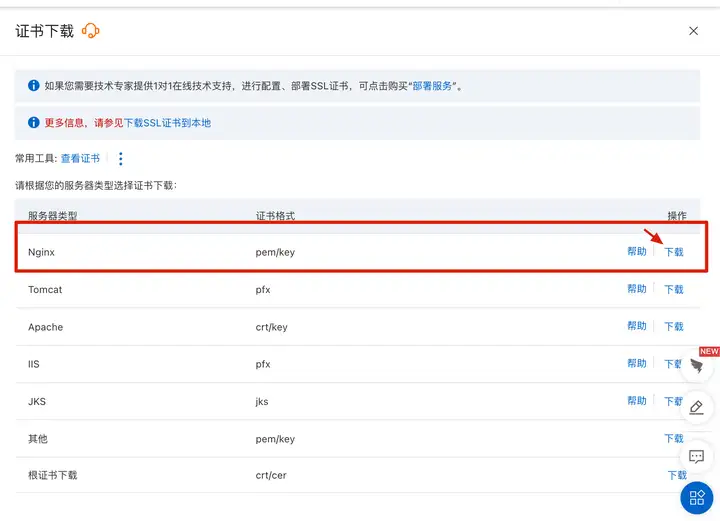Image resolution: width=720 pixels, height=521 pixels.
Task: Download the Tomcat pfx certificate
Action: [x=674, y=290]
